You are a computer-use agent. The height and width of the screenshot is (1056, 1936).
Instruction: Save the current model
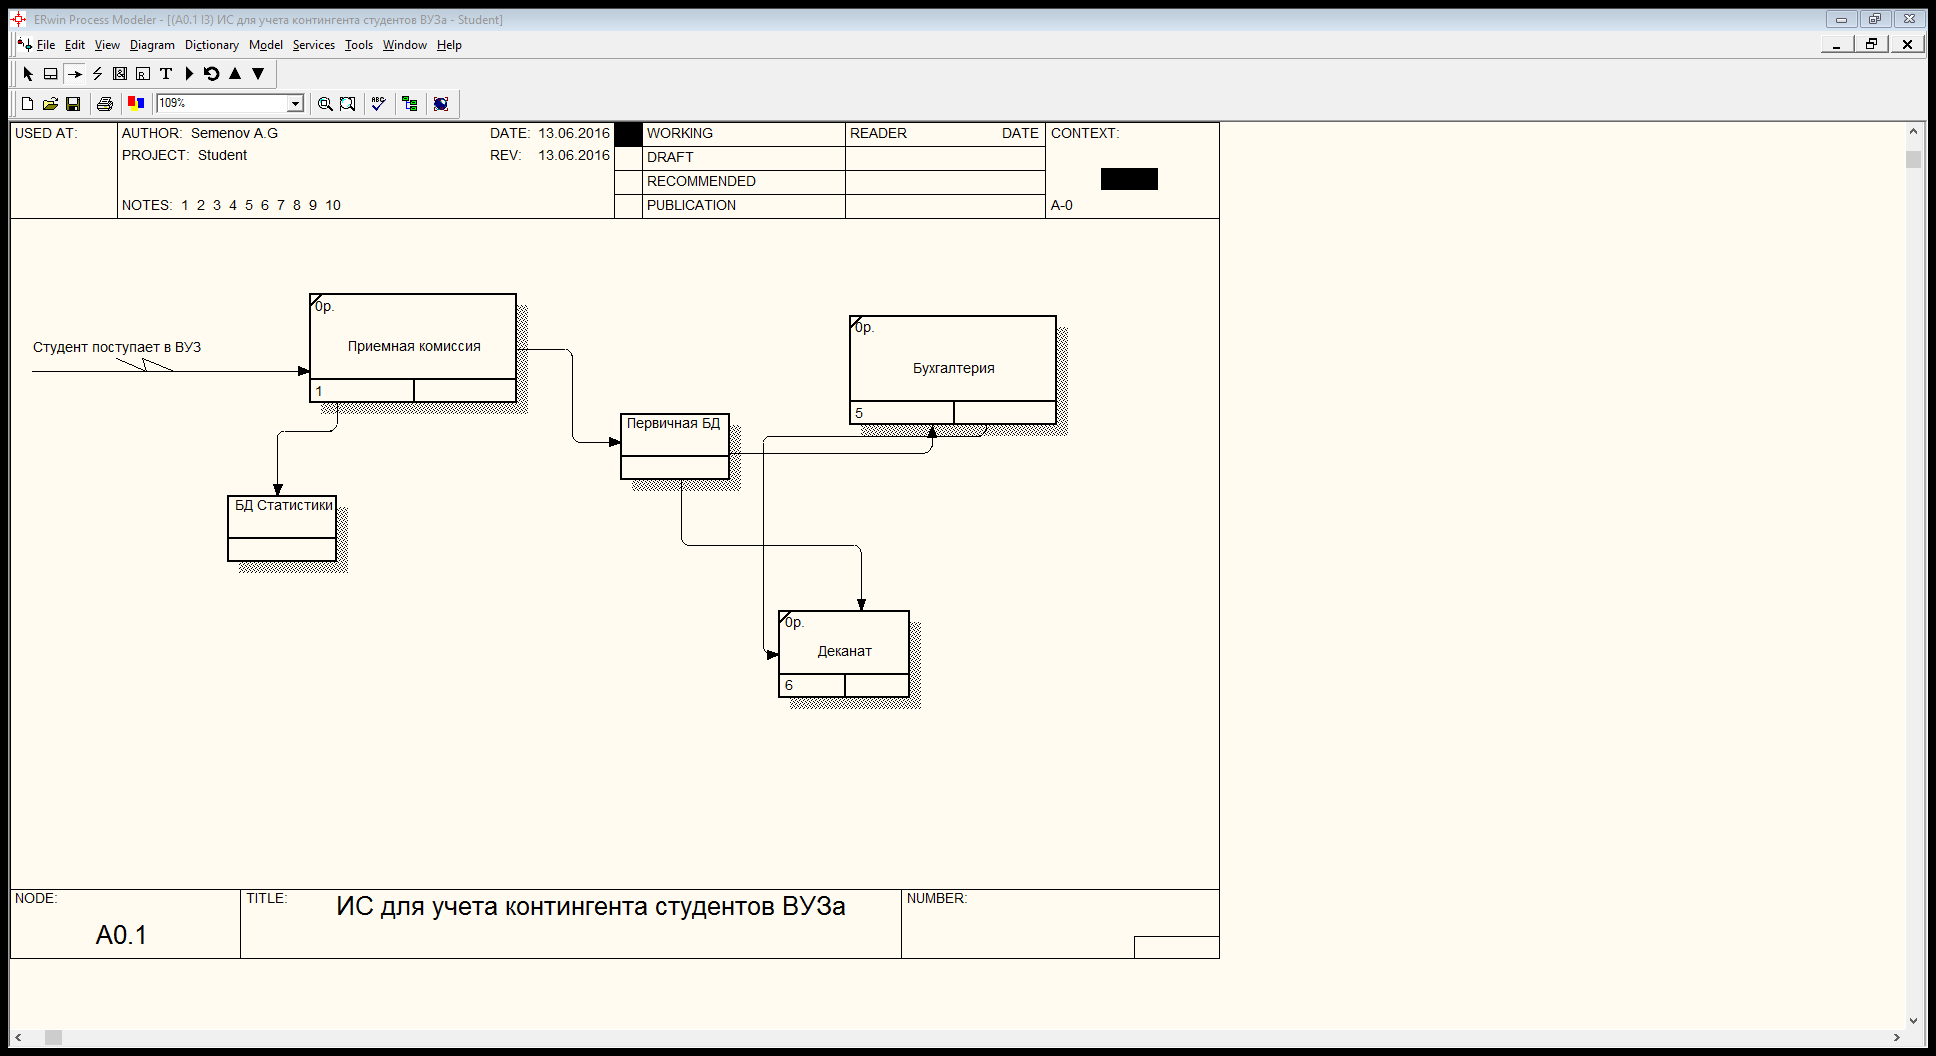tap(73, 104)
